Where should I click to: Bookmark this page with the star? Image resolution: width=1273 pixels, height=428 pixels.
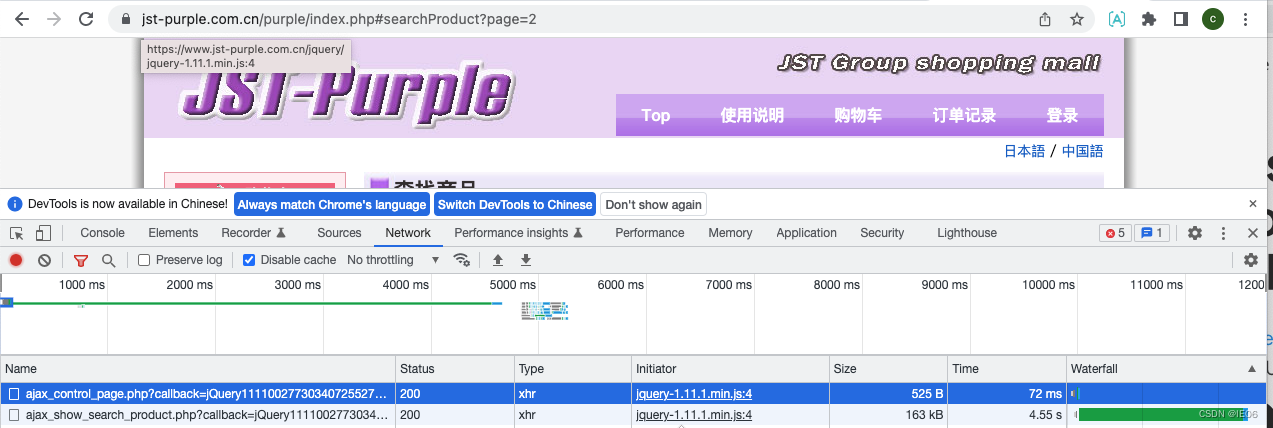point(1077,19)
